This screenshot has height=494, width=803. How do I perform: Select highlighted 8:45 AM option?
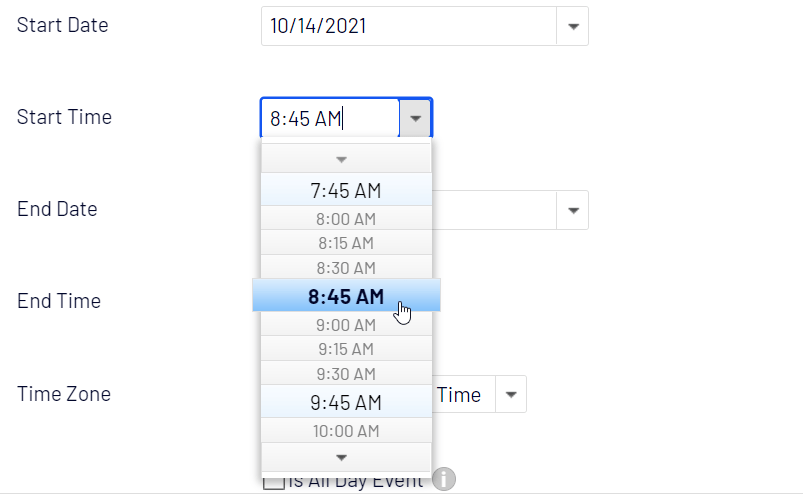(346, 296)
